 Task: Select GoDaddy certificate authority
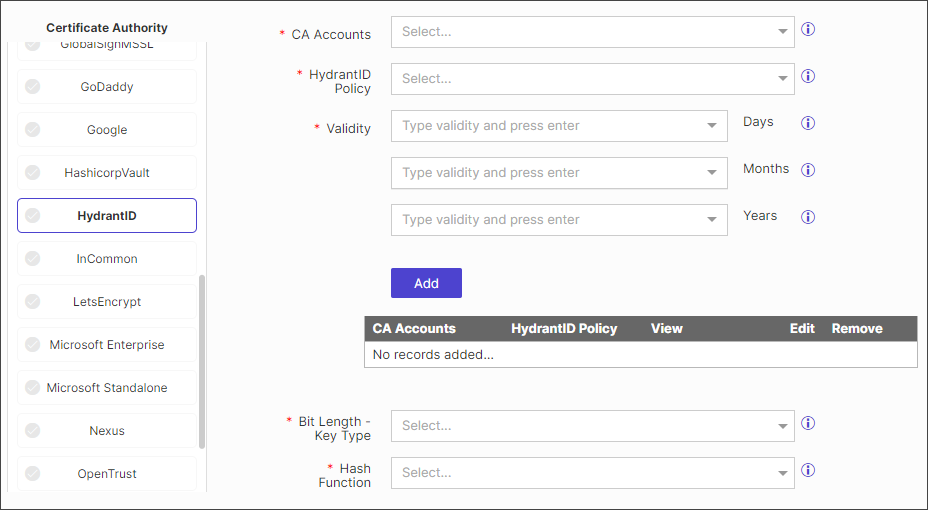[107, 86]
